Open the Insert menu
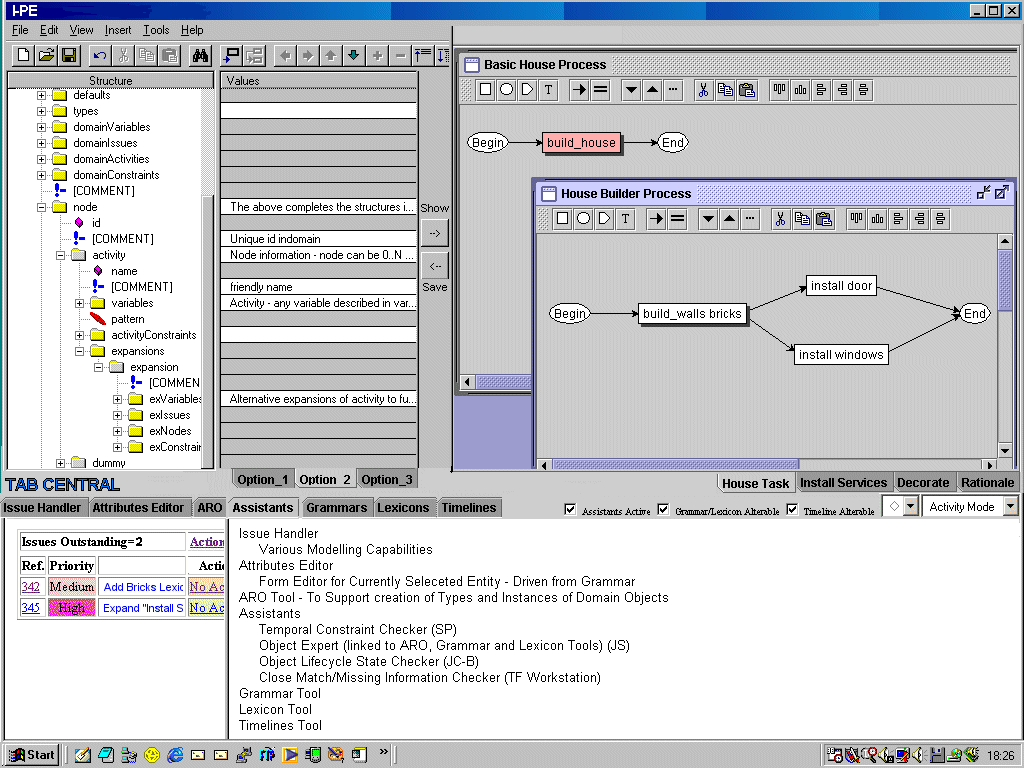This screenshot has width=1024, height=768. click(118, 30)
